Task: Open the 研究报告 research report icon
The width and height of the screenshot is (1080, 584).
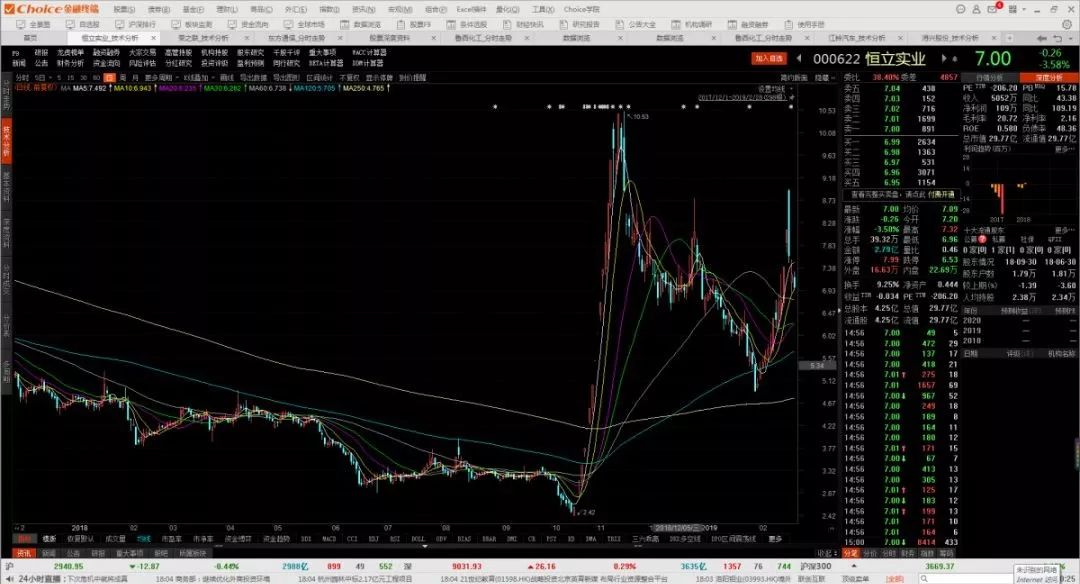Action: point(563,24)
